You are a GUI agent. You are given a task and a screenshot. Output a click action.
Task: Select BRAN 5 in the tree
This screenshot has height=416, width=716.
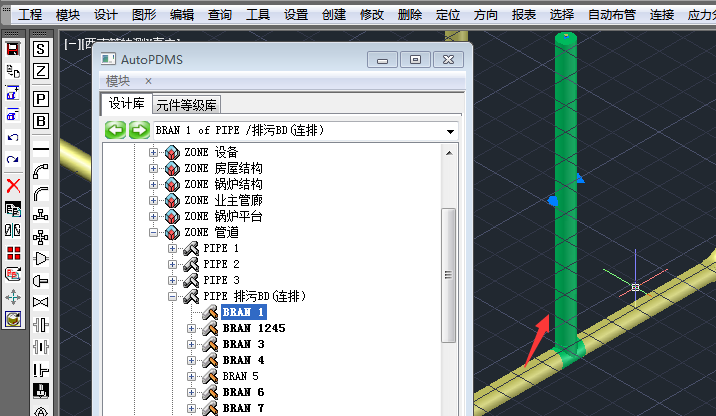(x=240, y=376)
